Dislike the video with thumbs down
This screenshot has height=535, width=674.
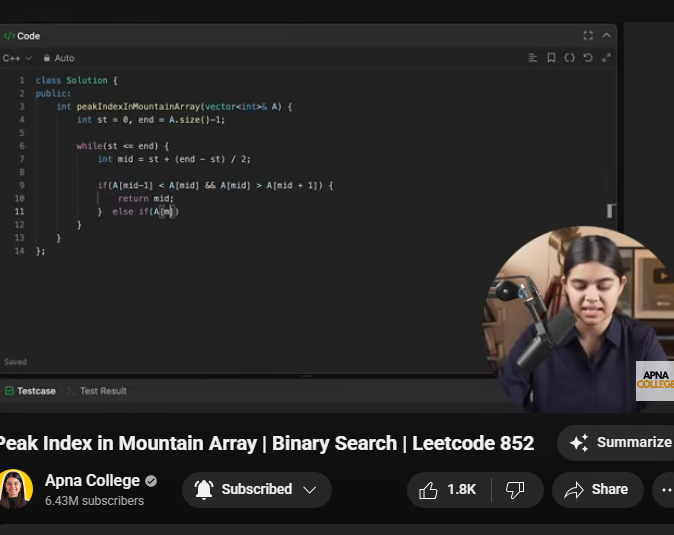[515, 490]
